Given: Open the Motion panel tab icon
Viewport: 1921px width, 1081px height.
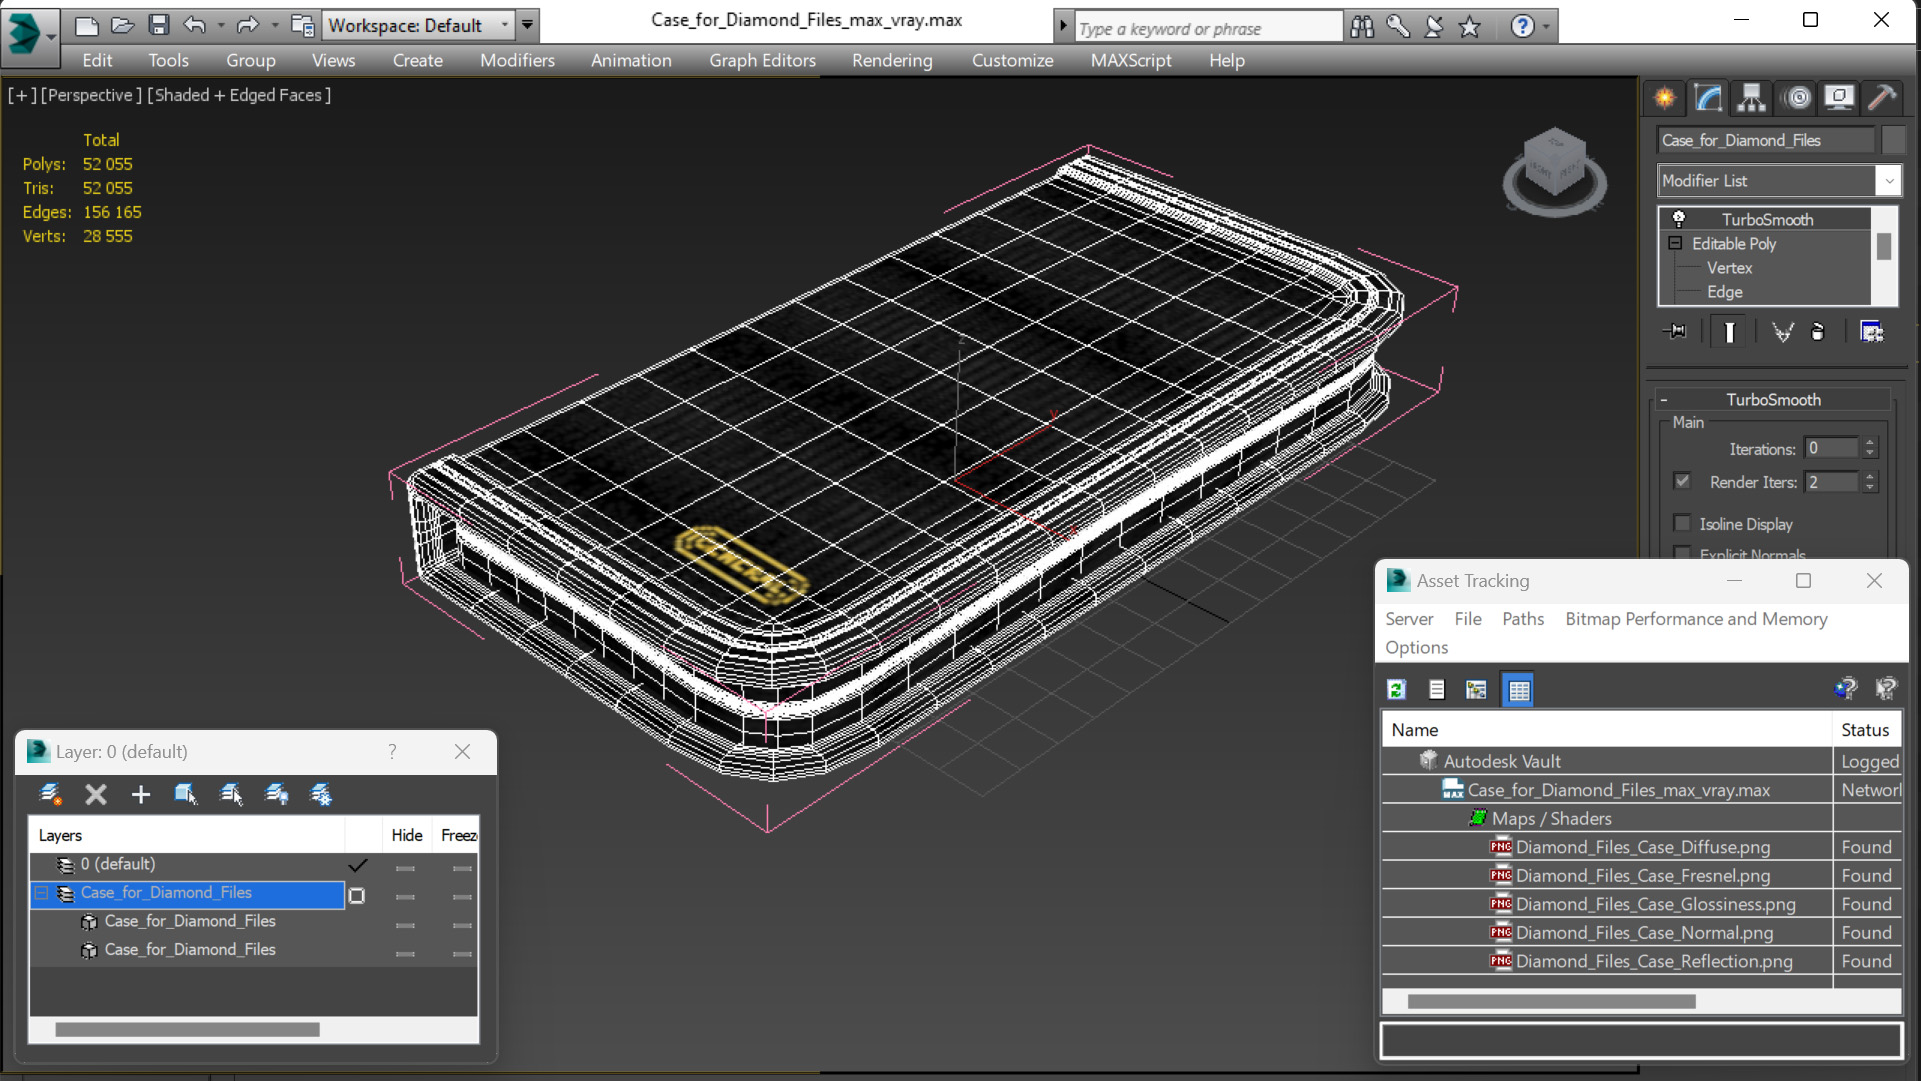Looking at the screenshot, I should pos(1797,98).
